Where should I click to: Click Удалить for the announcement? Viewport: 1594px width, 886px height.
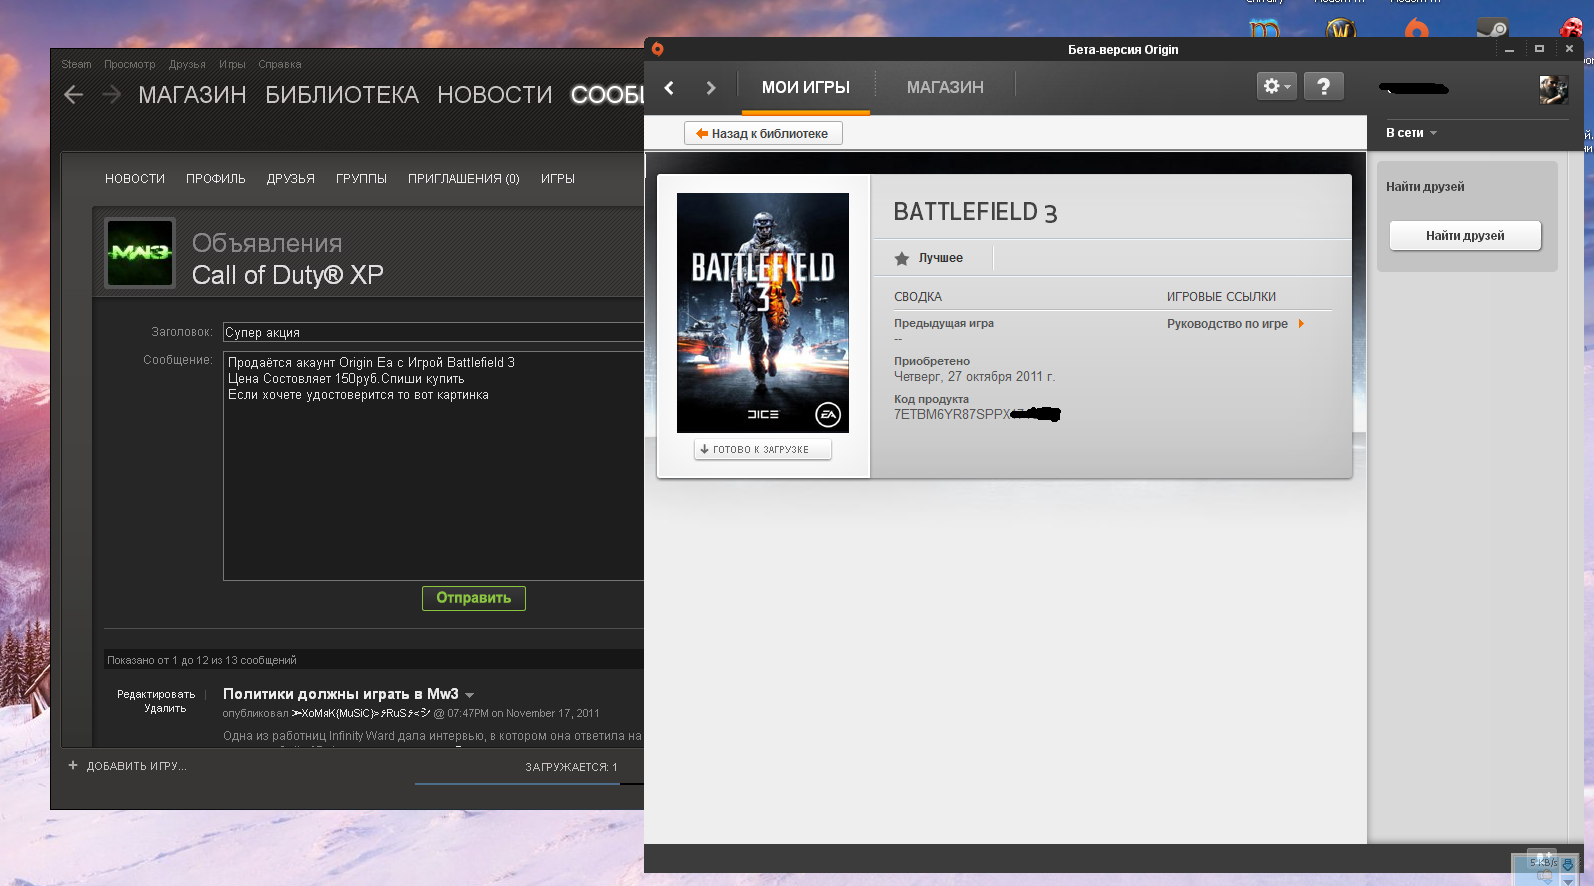165,708
